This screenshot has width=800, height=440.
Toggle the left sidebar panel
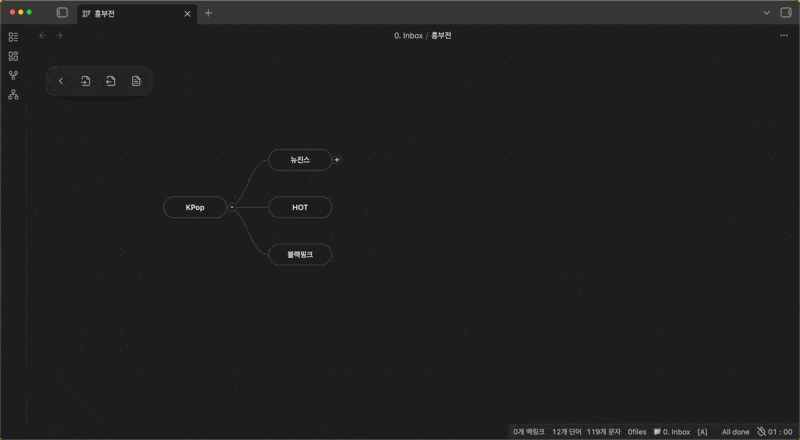(x=62, y=13)
